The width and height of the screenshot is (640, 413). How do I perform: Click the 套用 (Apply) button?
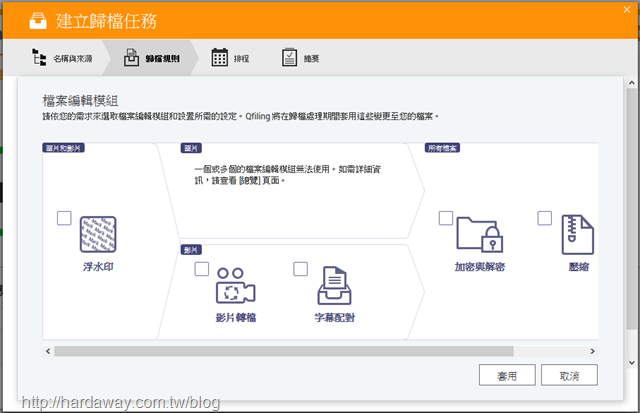507,375
